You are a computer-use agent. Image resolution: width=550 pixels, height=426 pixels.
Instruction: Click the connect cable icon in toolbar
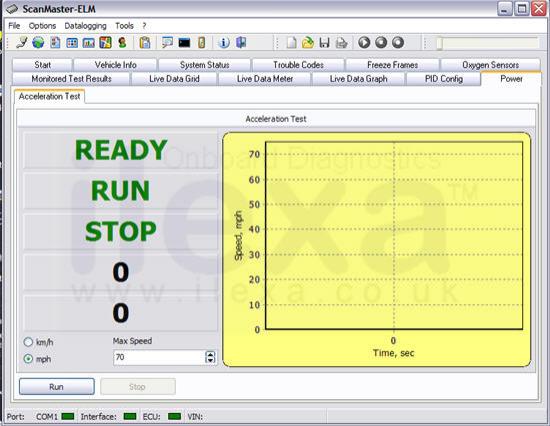[22, 43]
